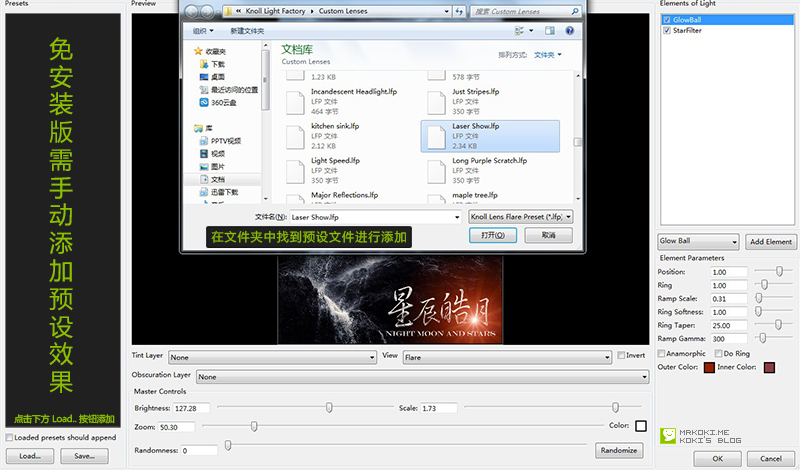The width and height of the screenshot is (800, 470).
Task: Open the views options arrow
Action: pos(531,31)
